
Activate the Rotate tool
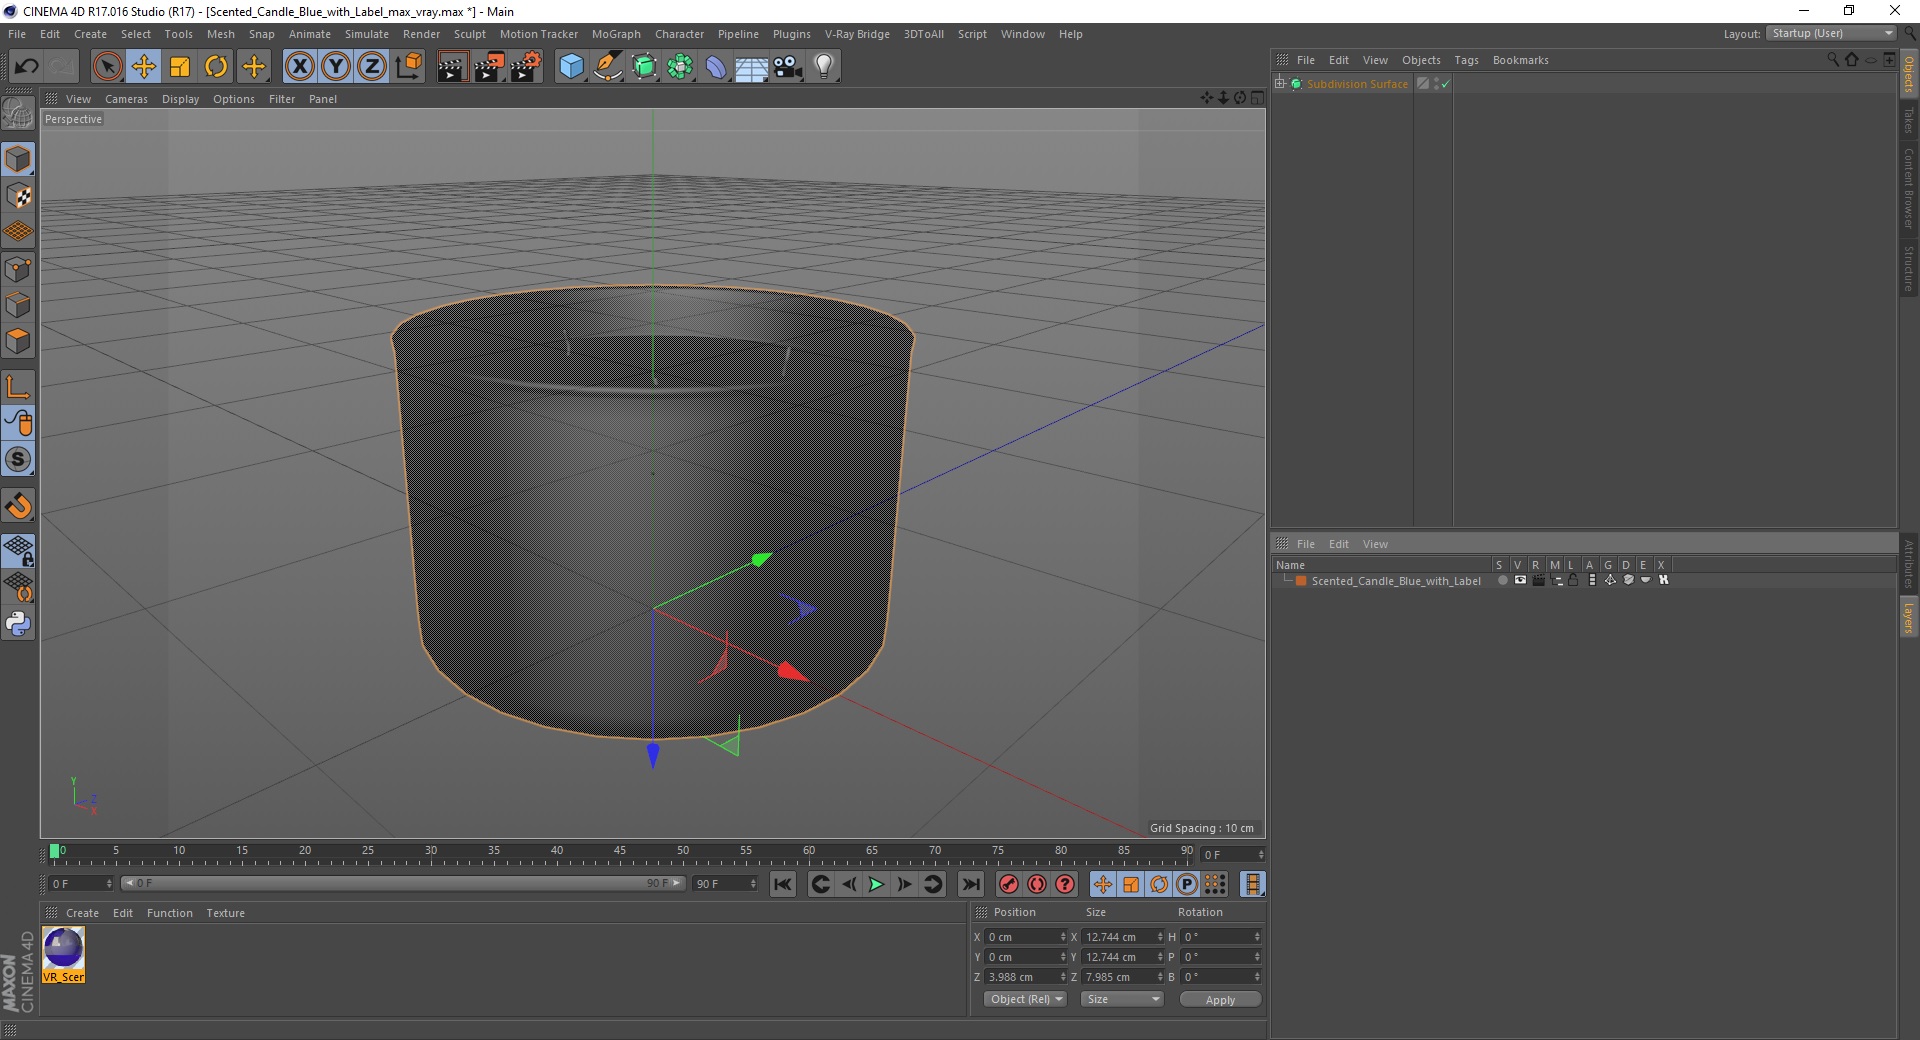pyautogui.click(x=216, y=67)
